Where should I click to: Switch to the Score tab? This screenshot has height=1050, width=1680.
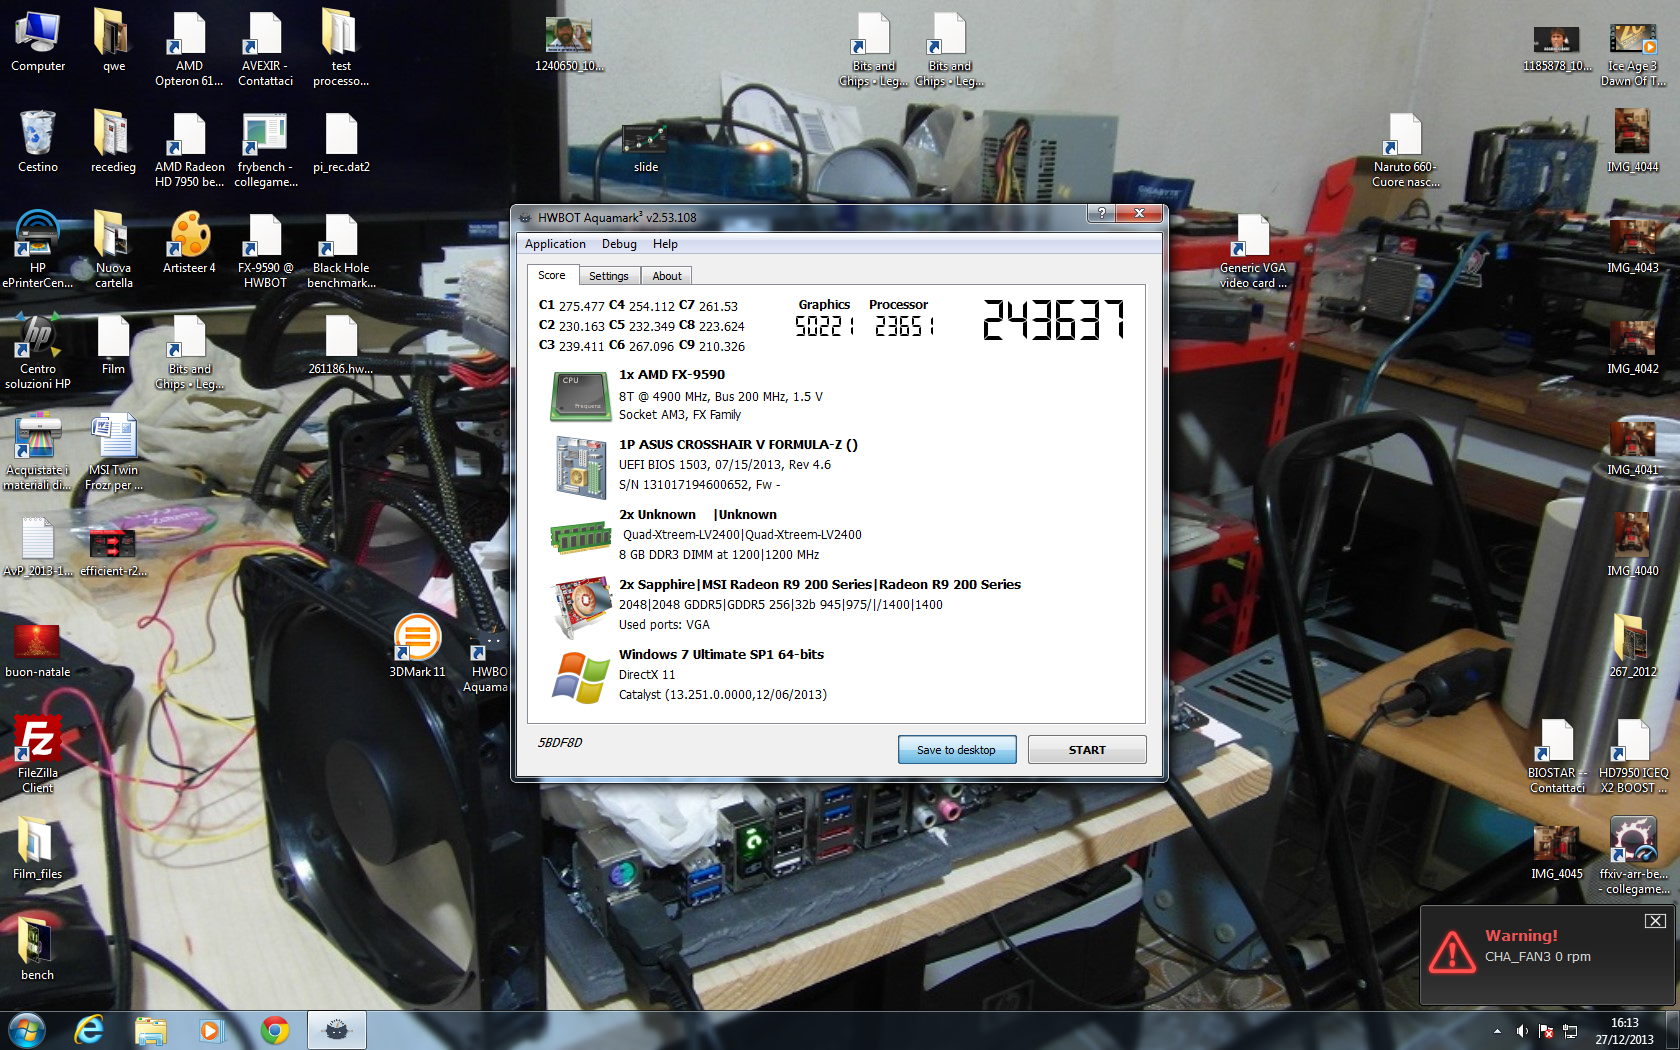tap(551, 275)
